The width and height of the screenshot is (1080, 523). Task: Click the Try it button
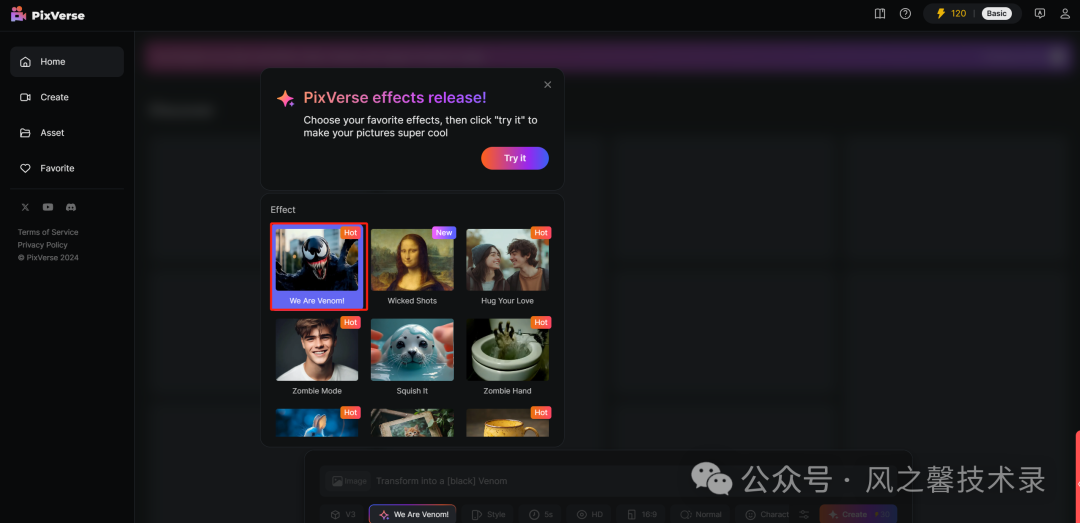click(x=515, y=158)
